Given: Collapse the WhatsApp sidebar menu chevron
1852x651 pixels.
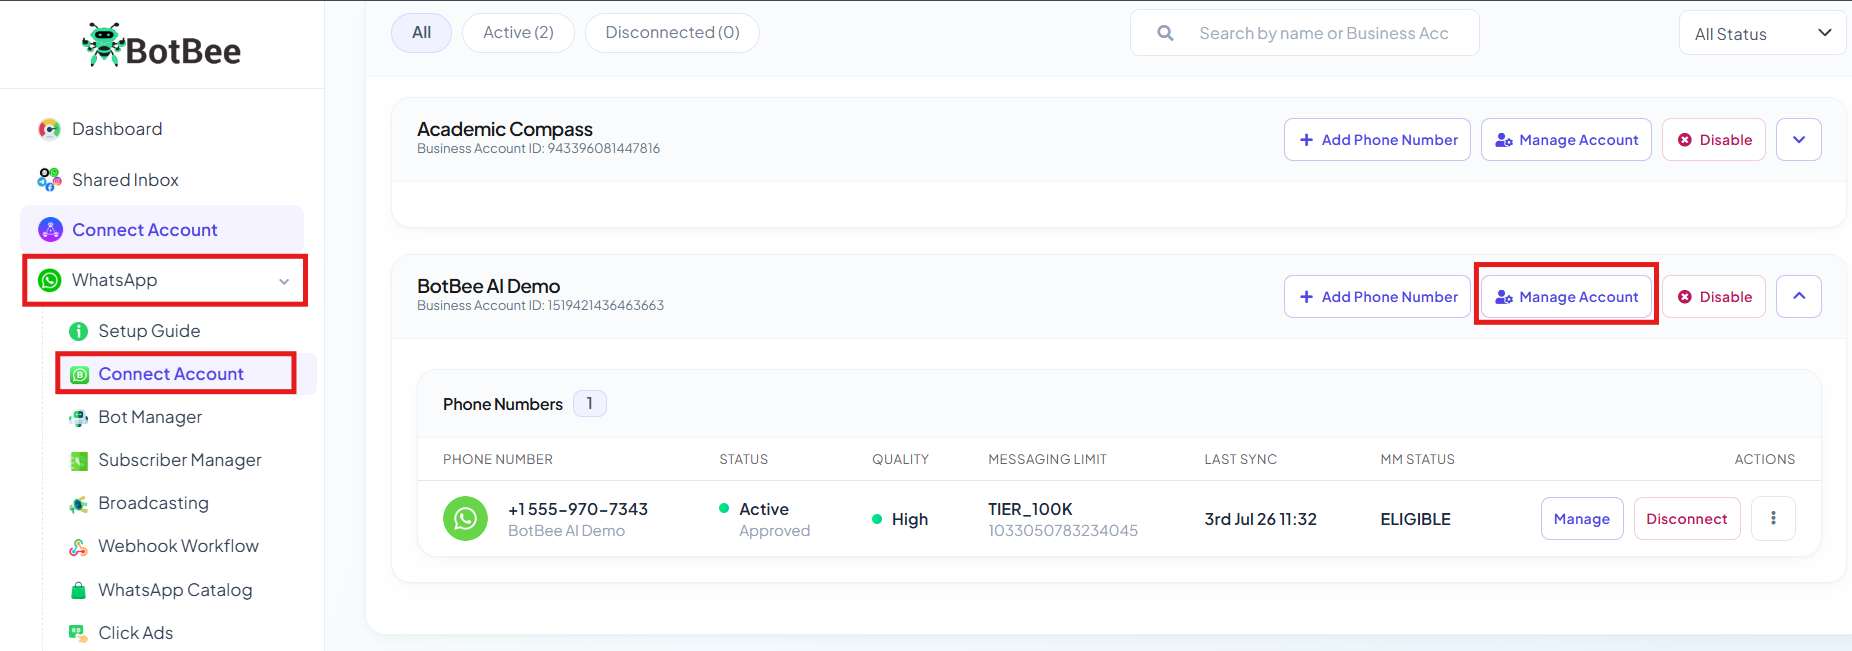Looking at the screenshot, I should click(x=284, y=281).
